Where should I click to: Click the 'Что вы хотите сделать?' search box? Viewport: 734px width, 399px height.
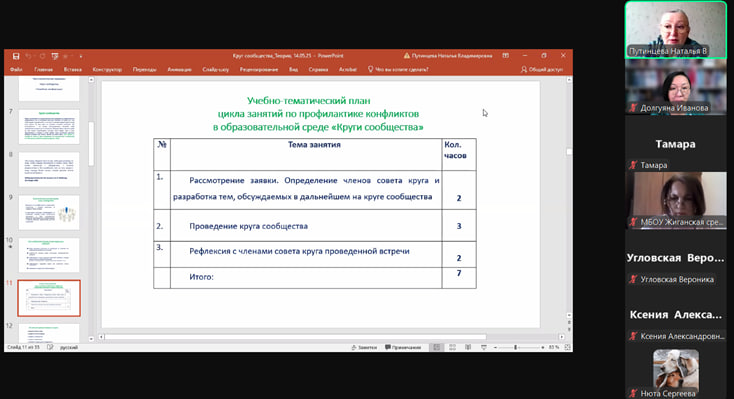[398, 69]
